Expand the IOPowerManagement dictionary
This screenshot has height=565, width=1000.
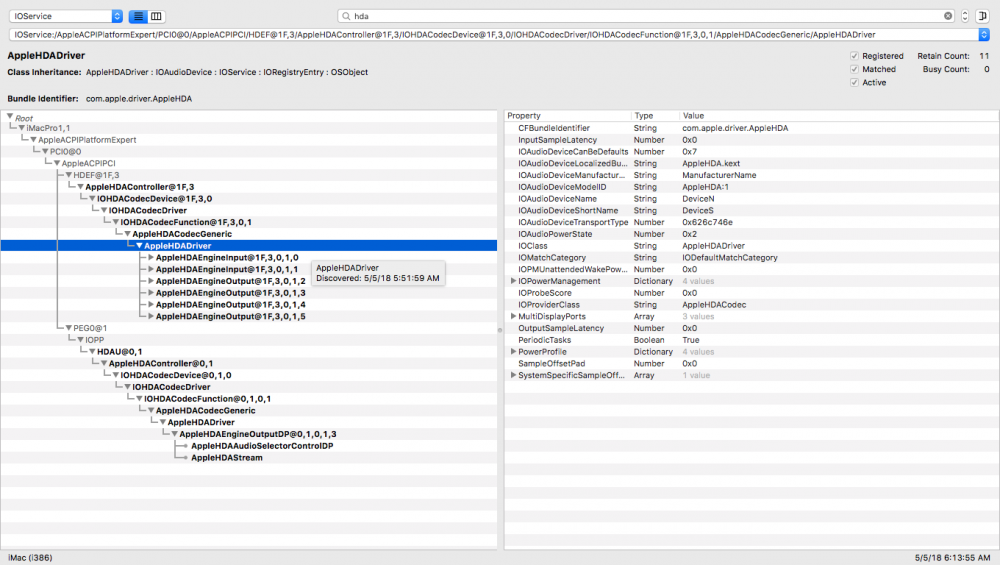pos(513,281)
